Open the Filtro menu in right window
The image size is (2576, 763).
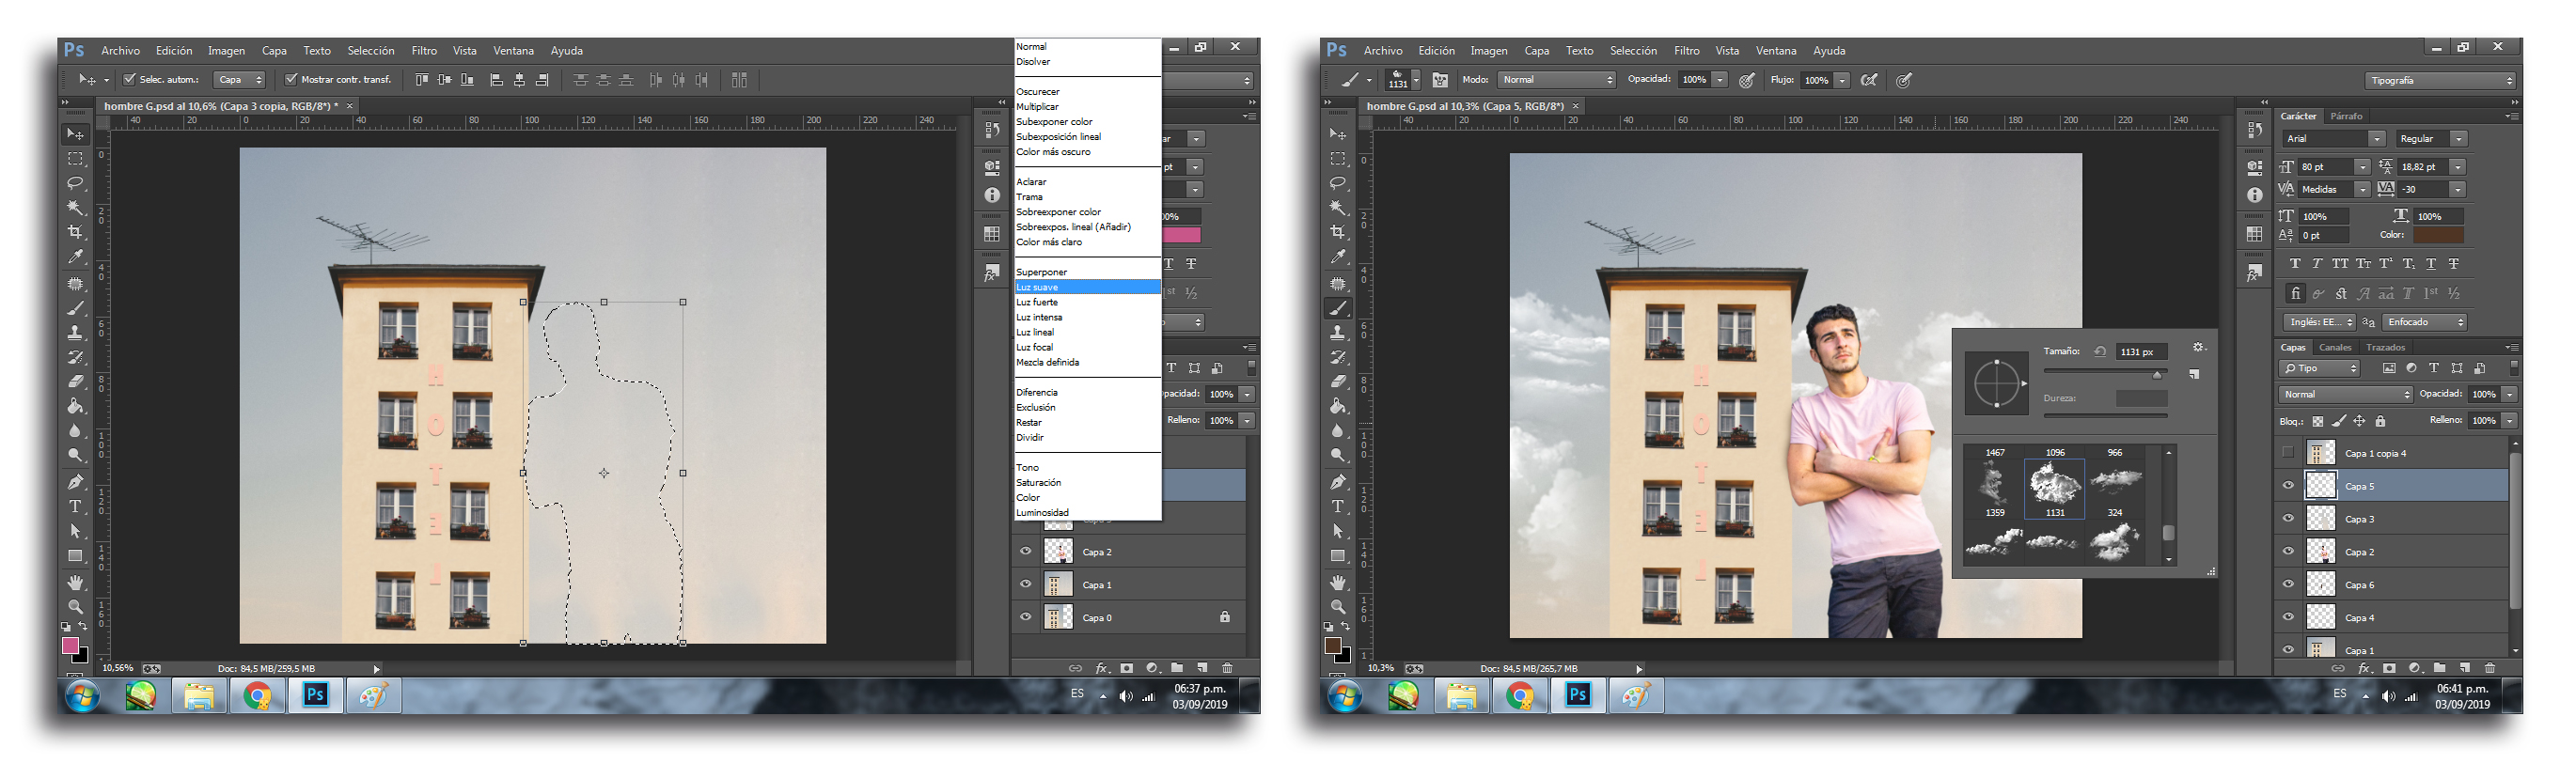(x=1686, y=50)
